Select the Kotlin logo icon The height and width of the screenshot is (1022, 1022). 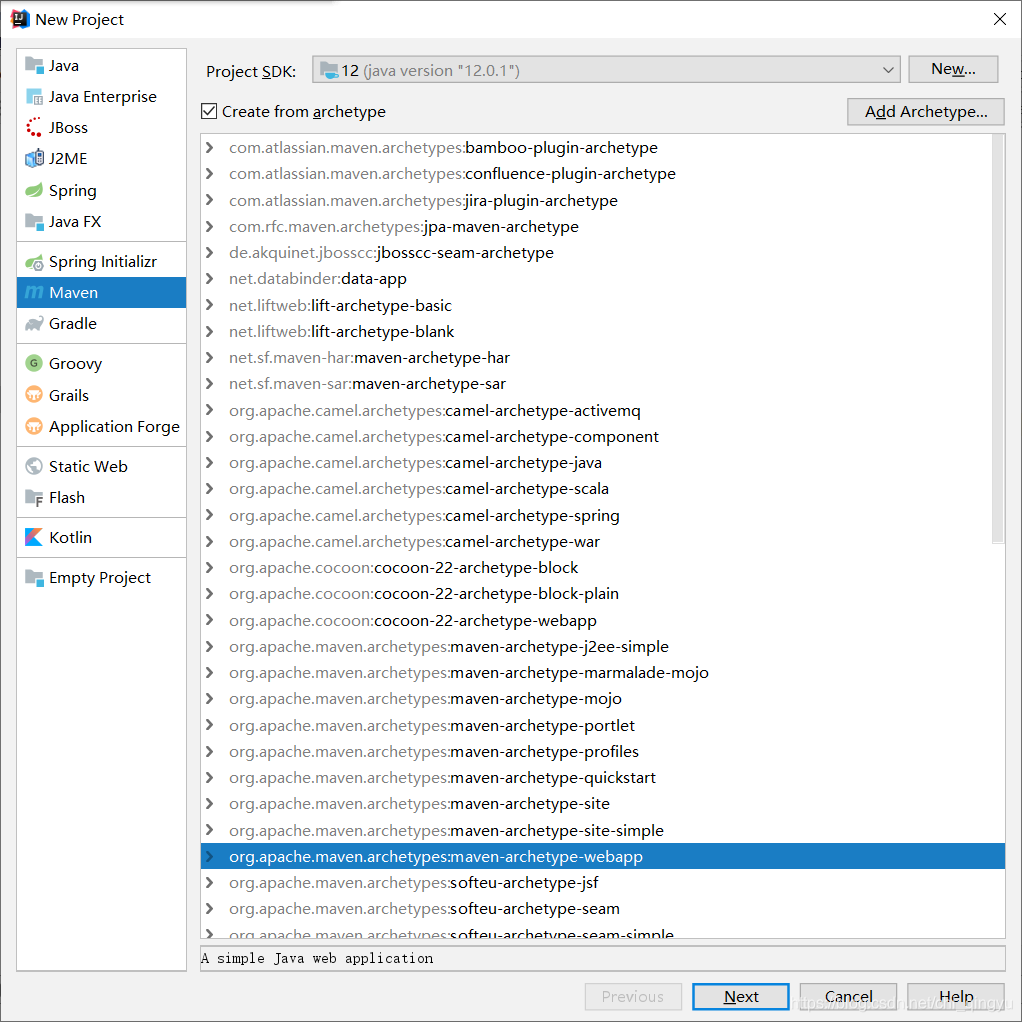pyautogui.click(x=34, y=538)
